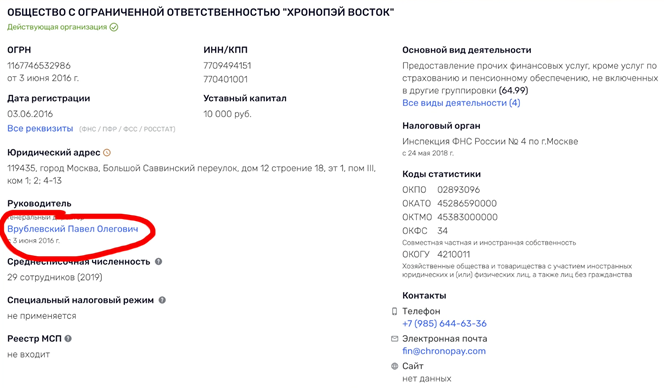The width and height of the screenshot is (664, 388).
Task: Click the phone icon near Телефон
Action: (394, 311)
